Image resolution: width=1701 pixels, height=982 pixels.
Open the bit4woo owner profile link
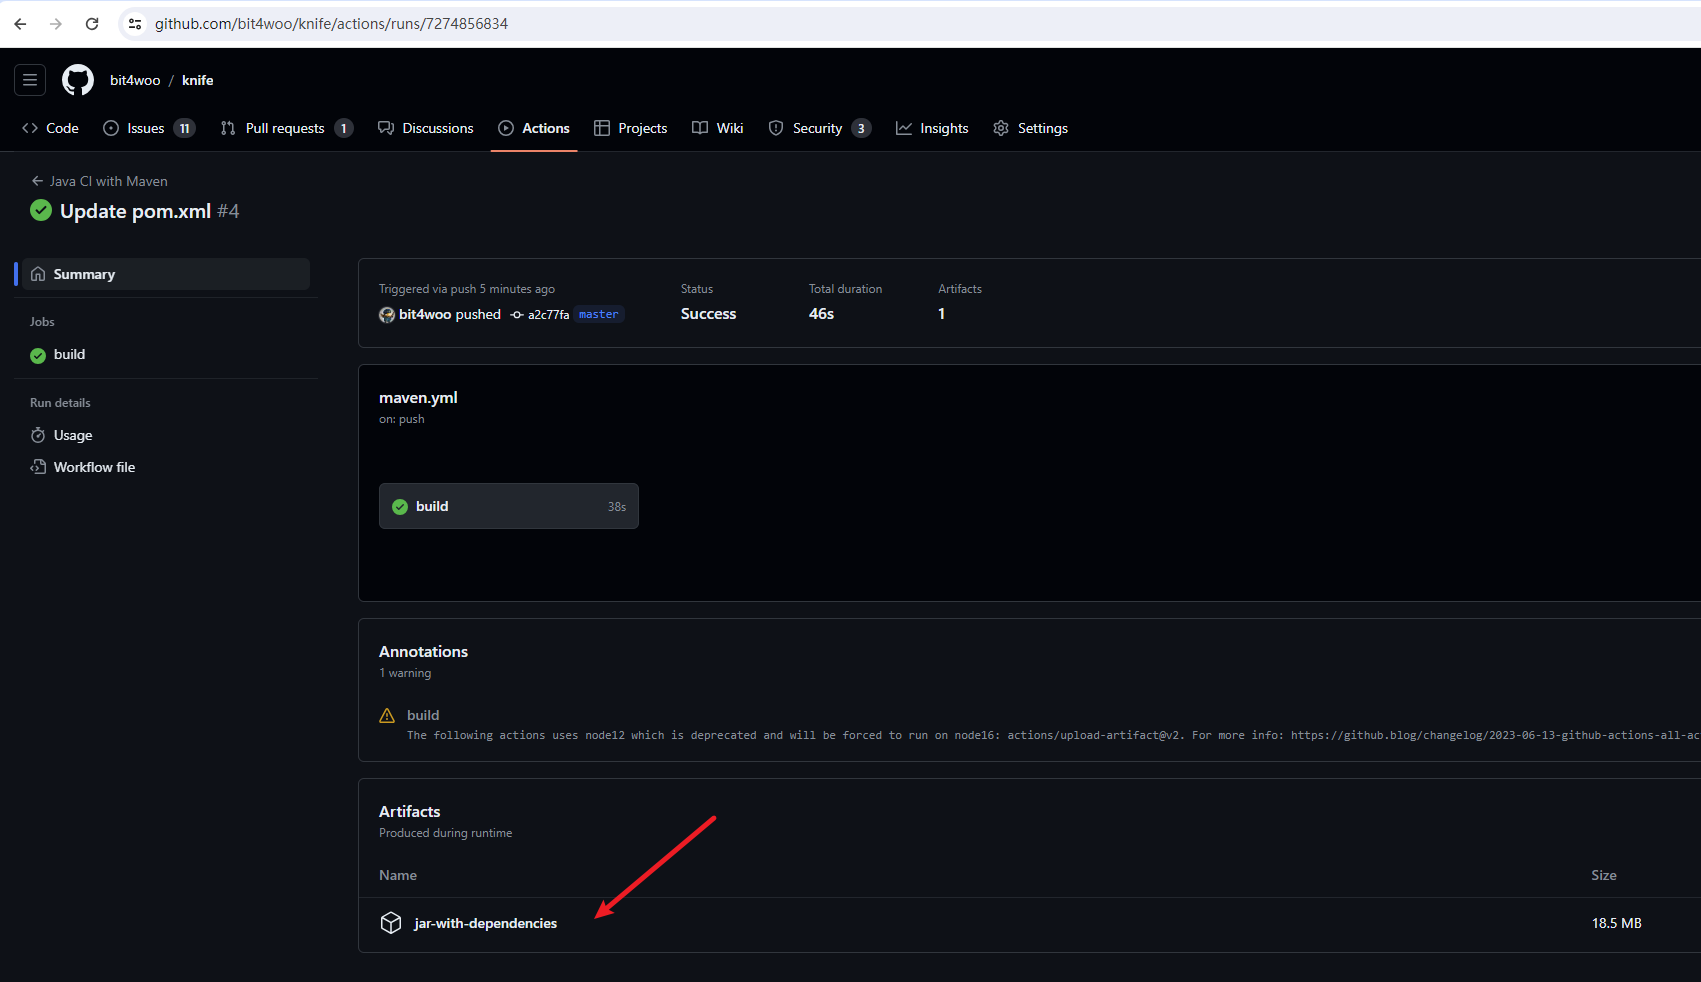click(135, 80)
